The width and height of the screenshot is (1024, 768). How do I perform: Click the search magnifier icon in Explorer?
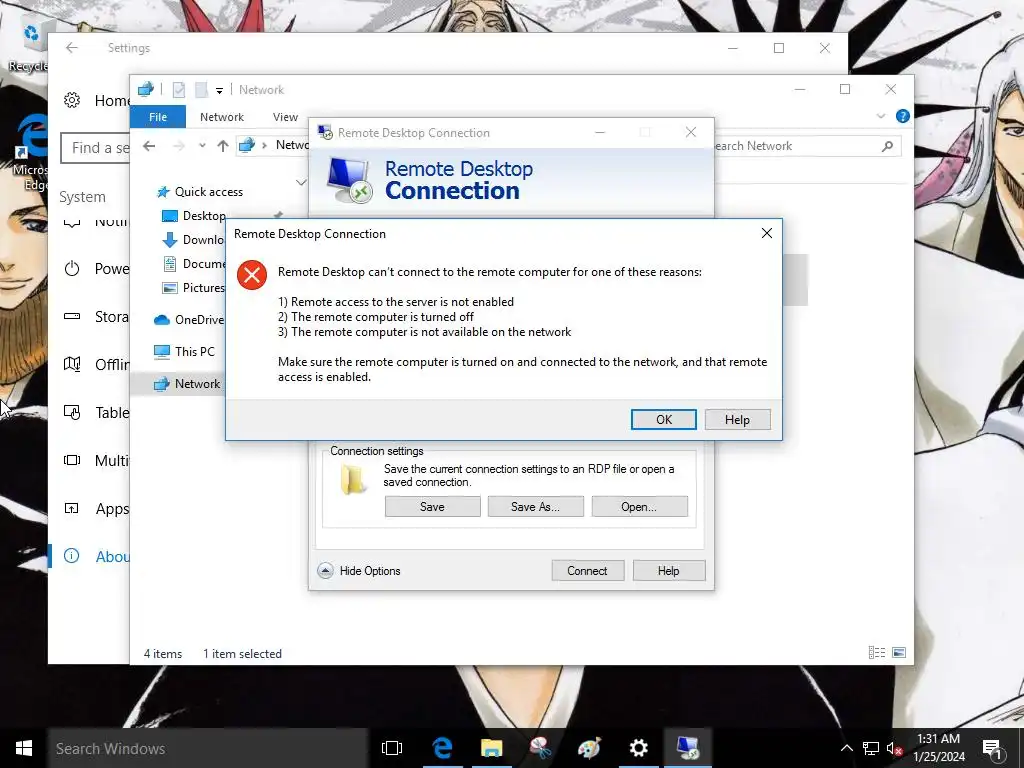(x=887, y=146)
